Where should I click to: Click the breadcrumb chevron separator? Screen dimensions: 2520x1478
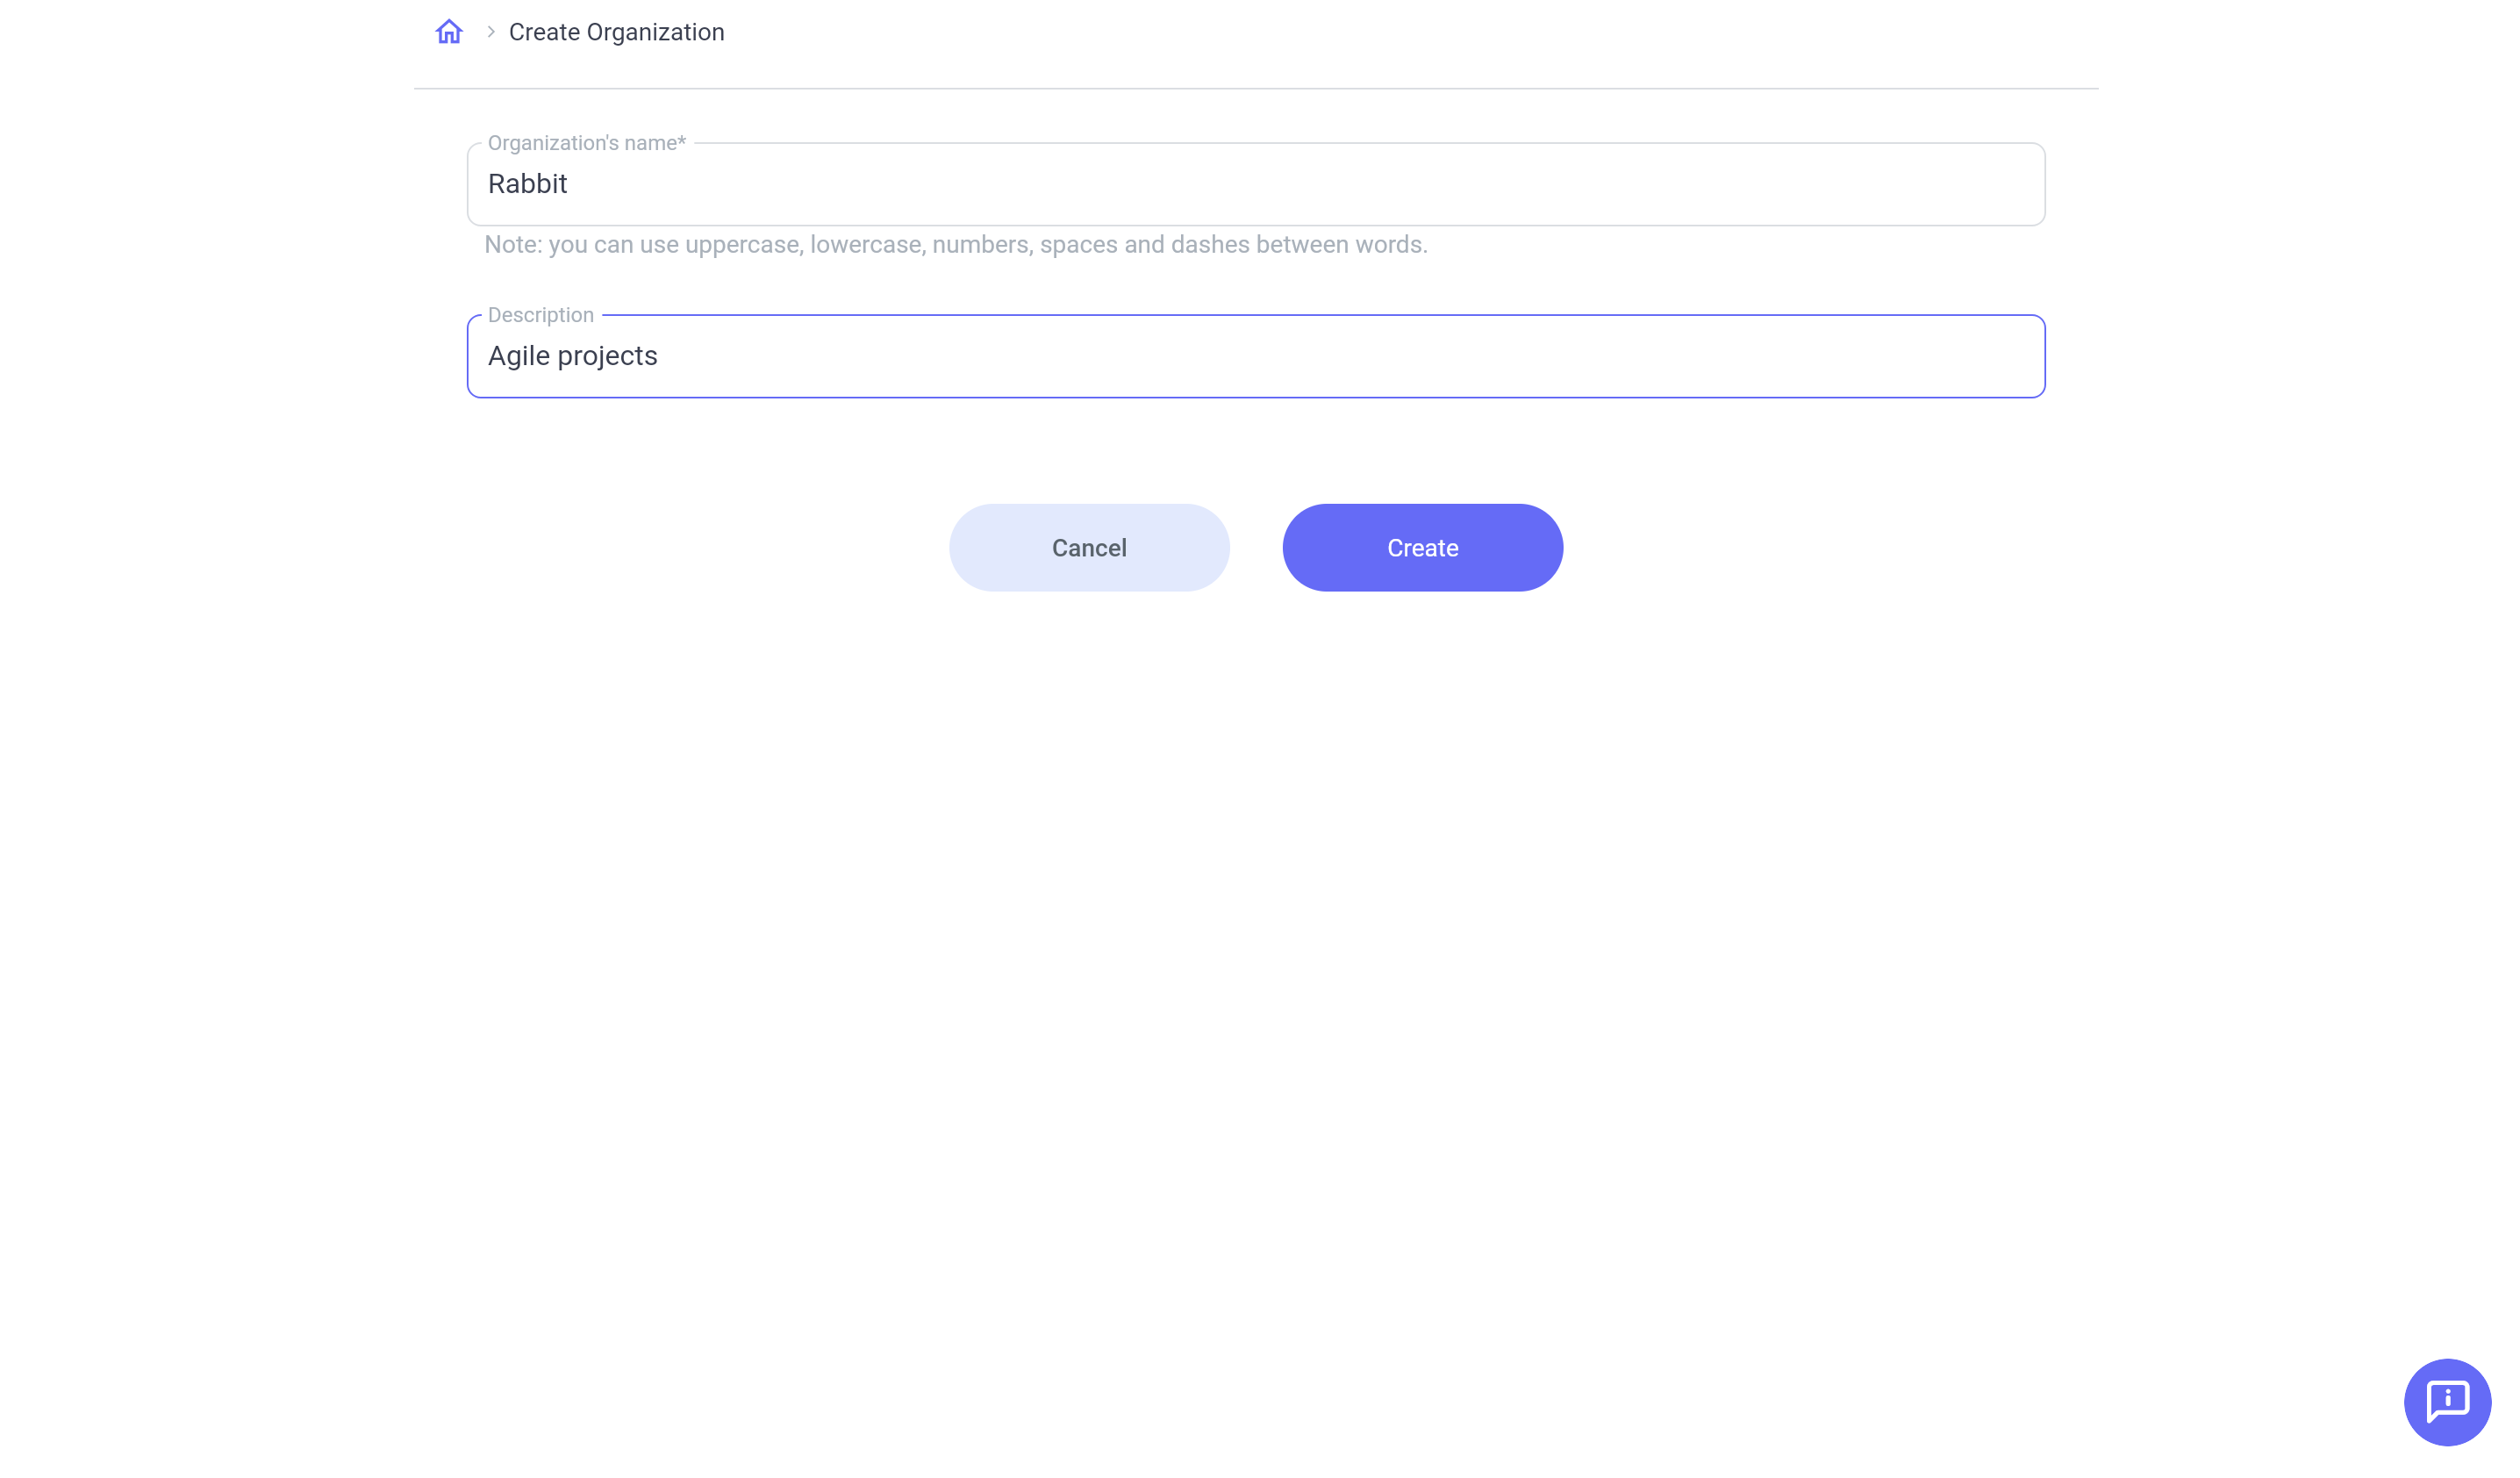pyautogui.click(x=491, y=32)
